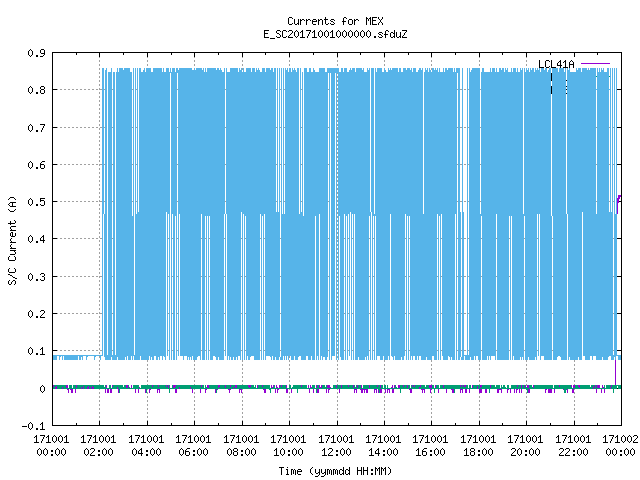Click the '171001 08:00' x-axis tick label

point(241,446)
